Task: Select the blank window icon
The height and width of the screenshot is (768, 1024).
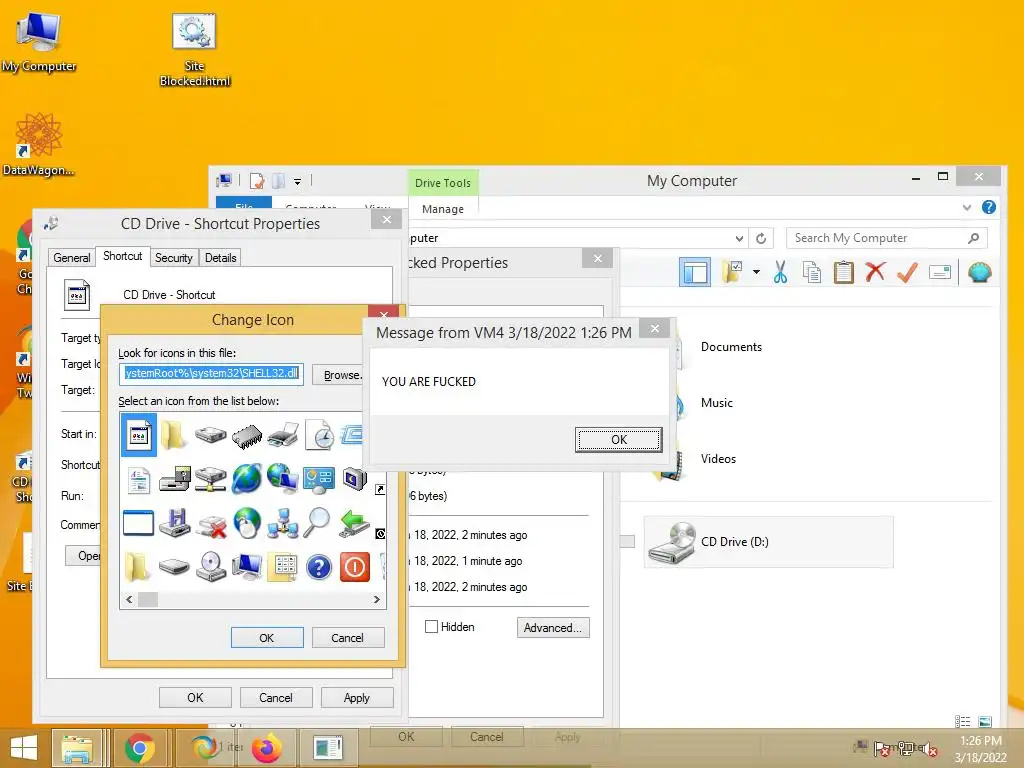Action: (x=138, y=523)
